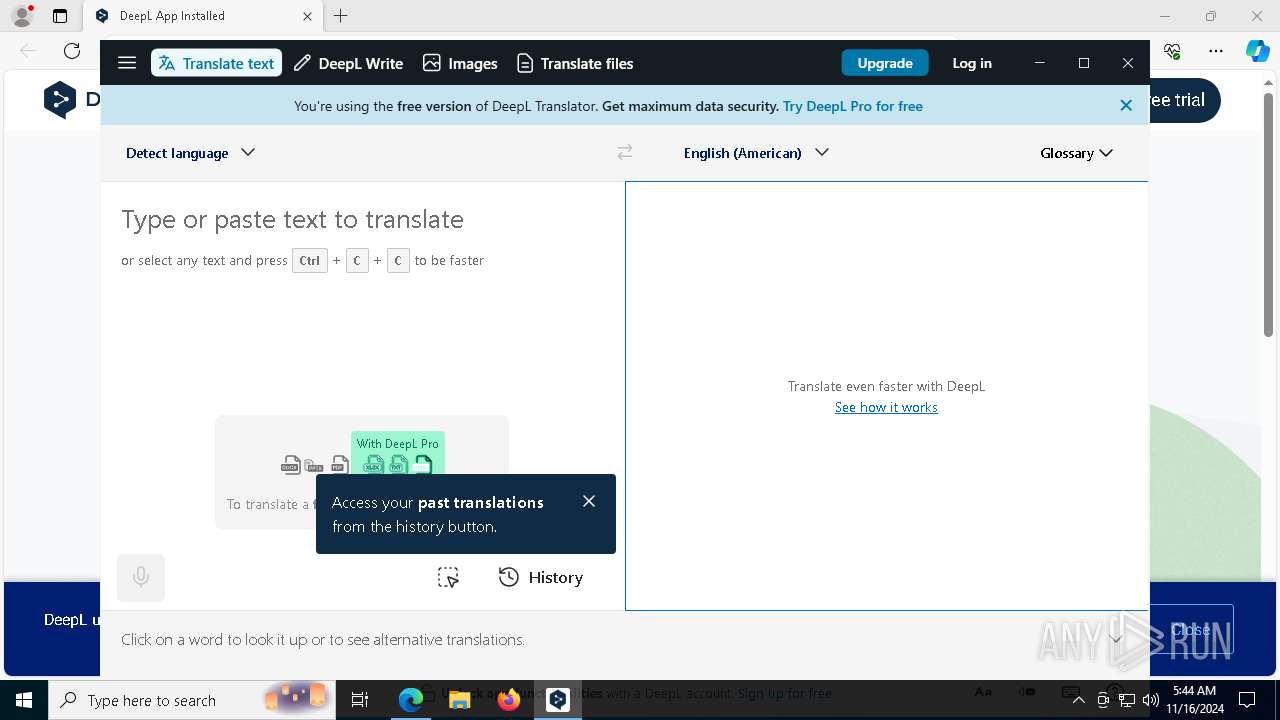Go to Translate files tab
1280x720 pixels.
coord(575,63)
